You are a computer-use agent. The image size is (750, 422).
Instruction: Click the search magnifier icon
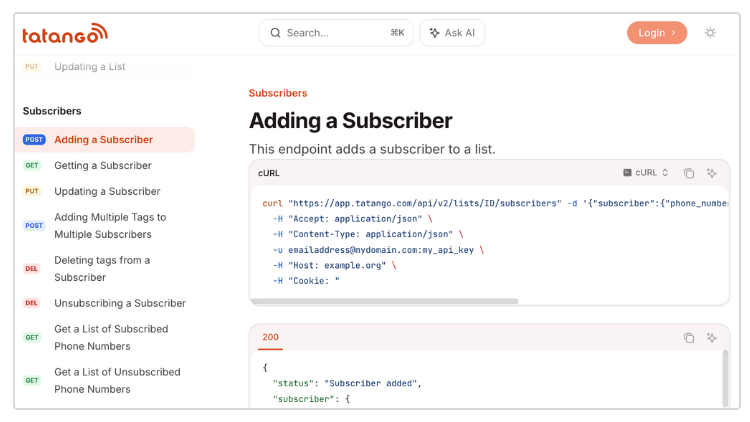tap(275, 33)
